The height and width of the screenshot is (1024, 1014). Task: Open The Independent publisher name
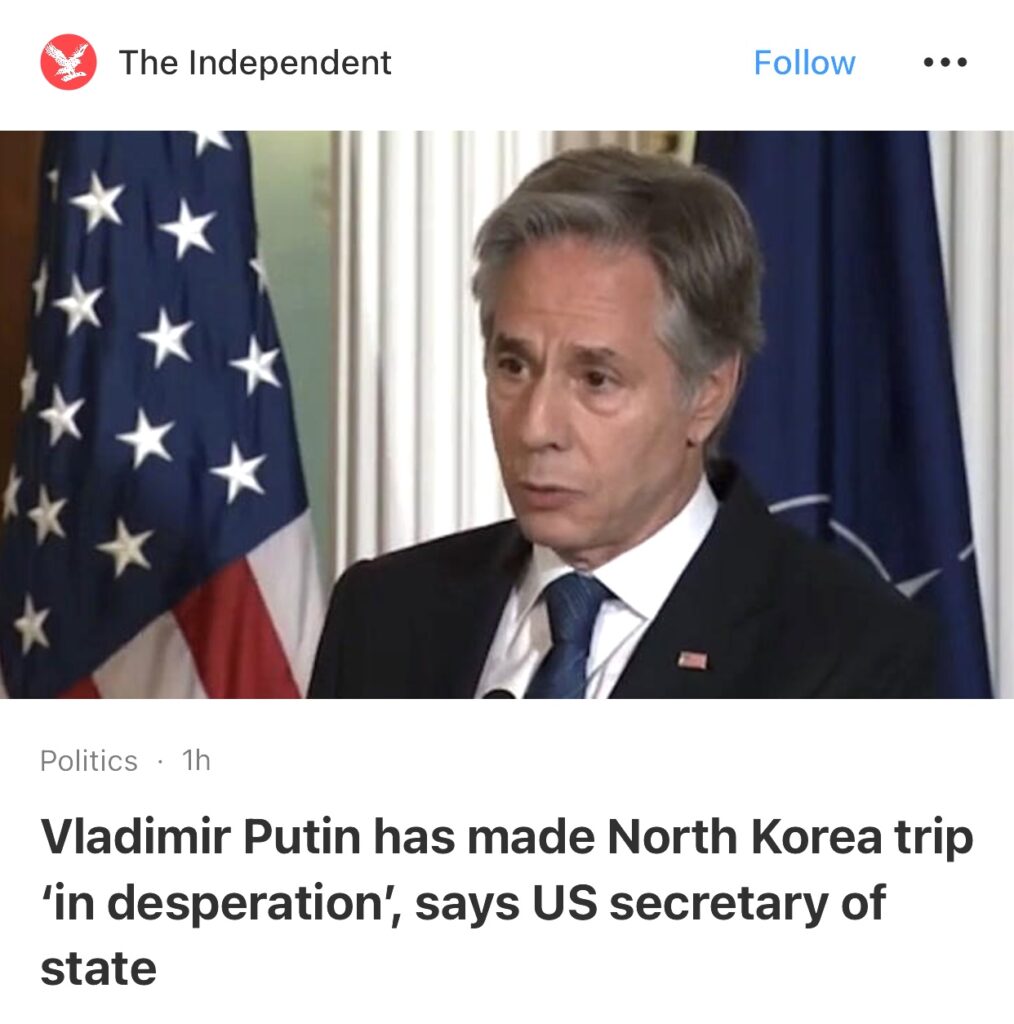point(255,63)
